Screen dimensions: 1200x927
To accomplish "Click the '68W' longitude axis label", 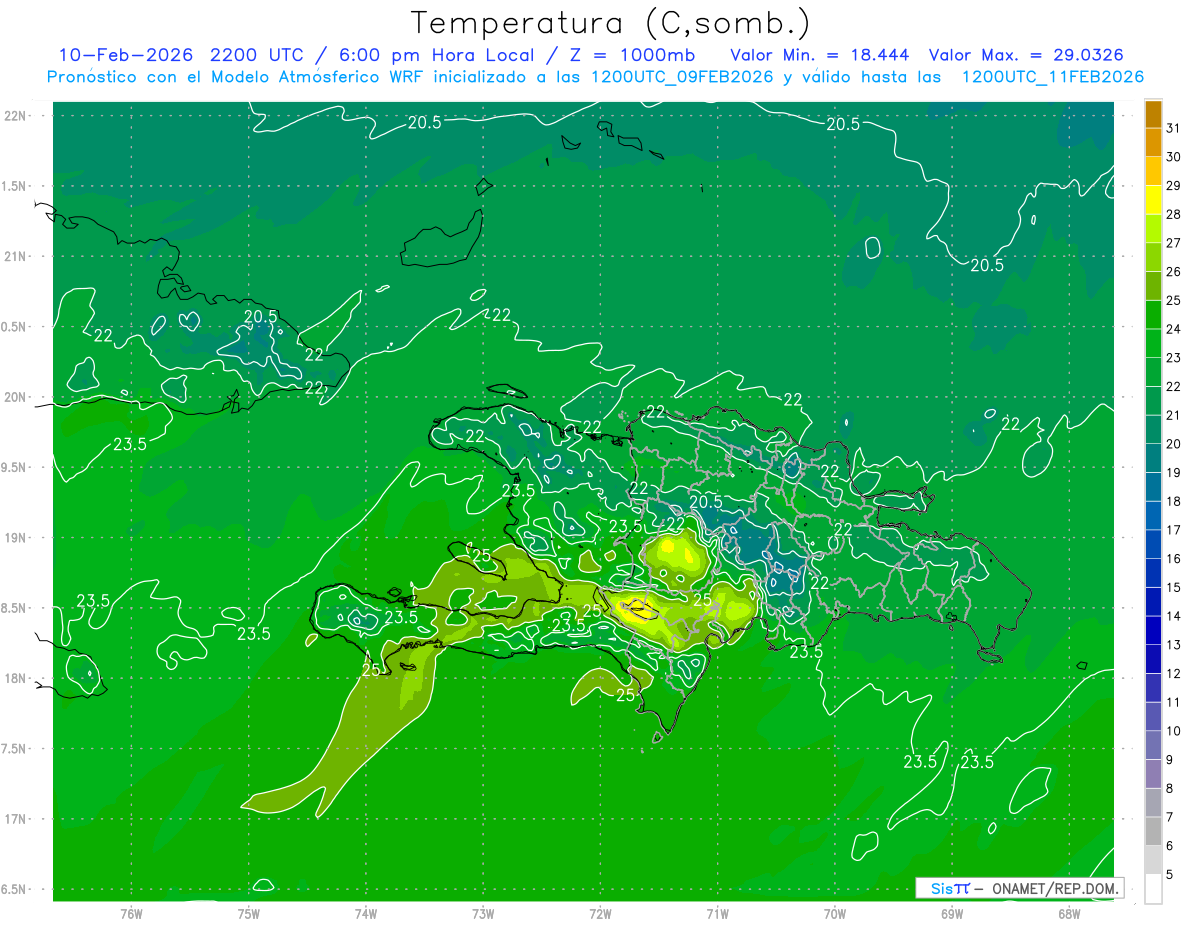I will click(x=1069, y=913).
